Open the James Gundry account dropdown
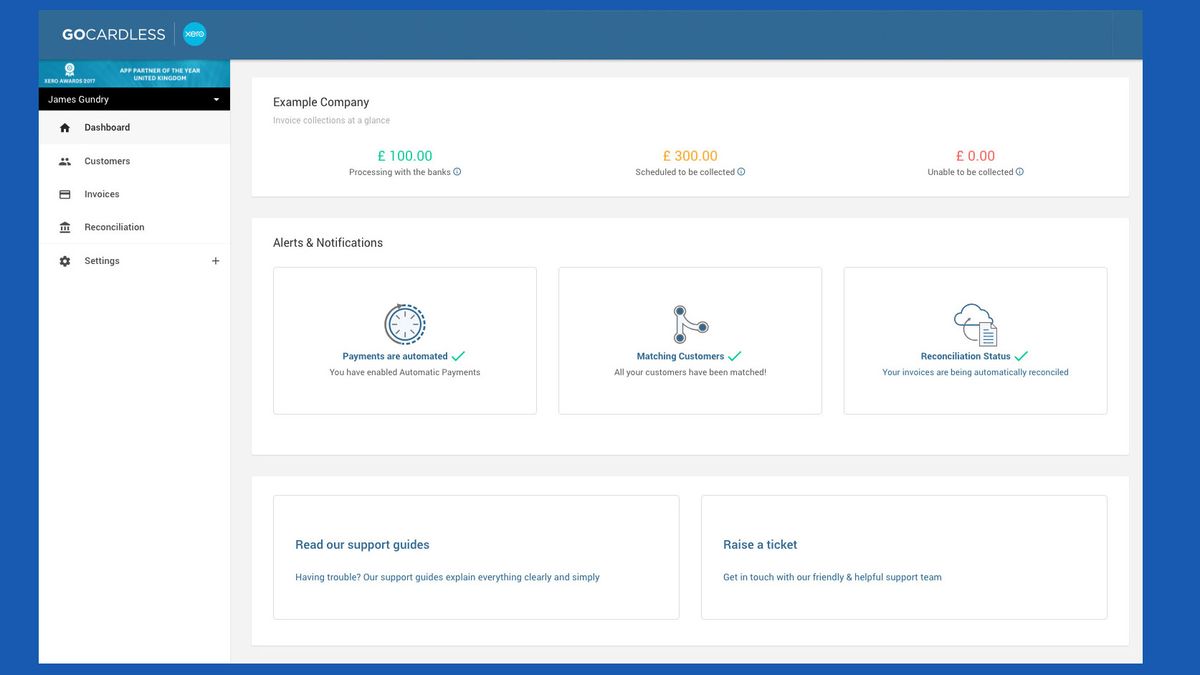1200x675 pixels. point(134,99)
